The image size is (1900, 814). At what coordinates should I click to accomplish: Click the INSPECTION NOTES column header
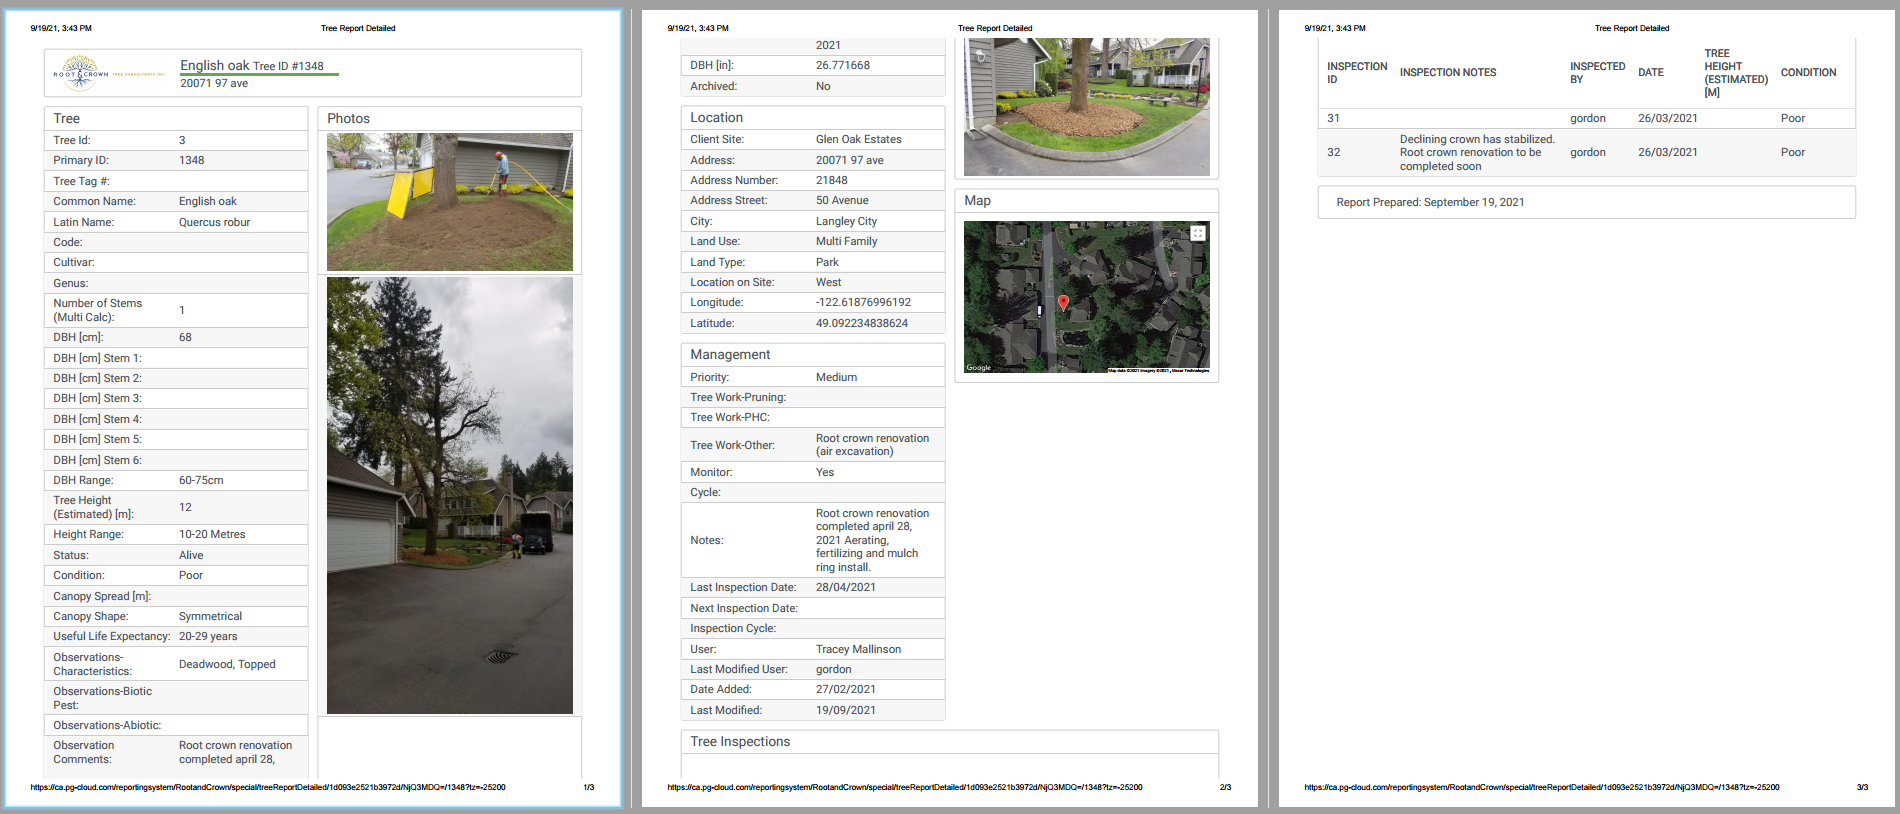pos(1447,72)
